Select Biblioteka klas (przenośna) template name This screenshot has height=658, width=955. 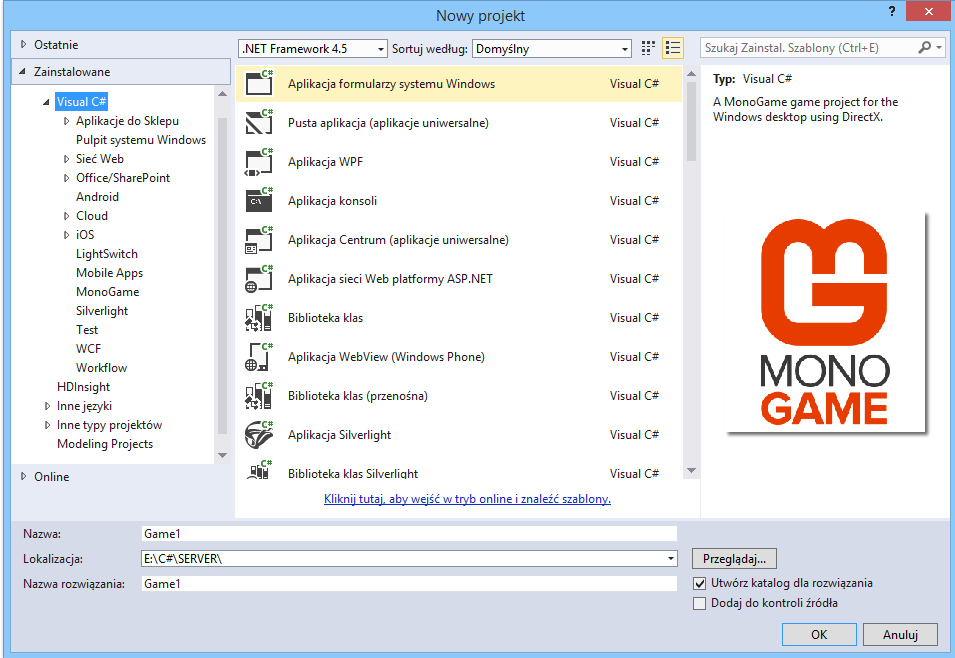click(358, 395)
